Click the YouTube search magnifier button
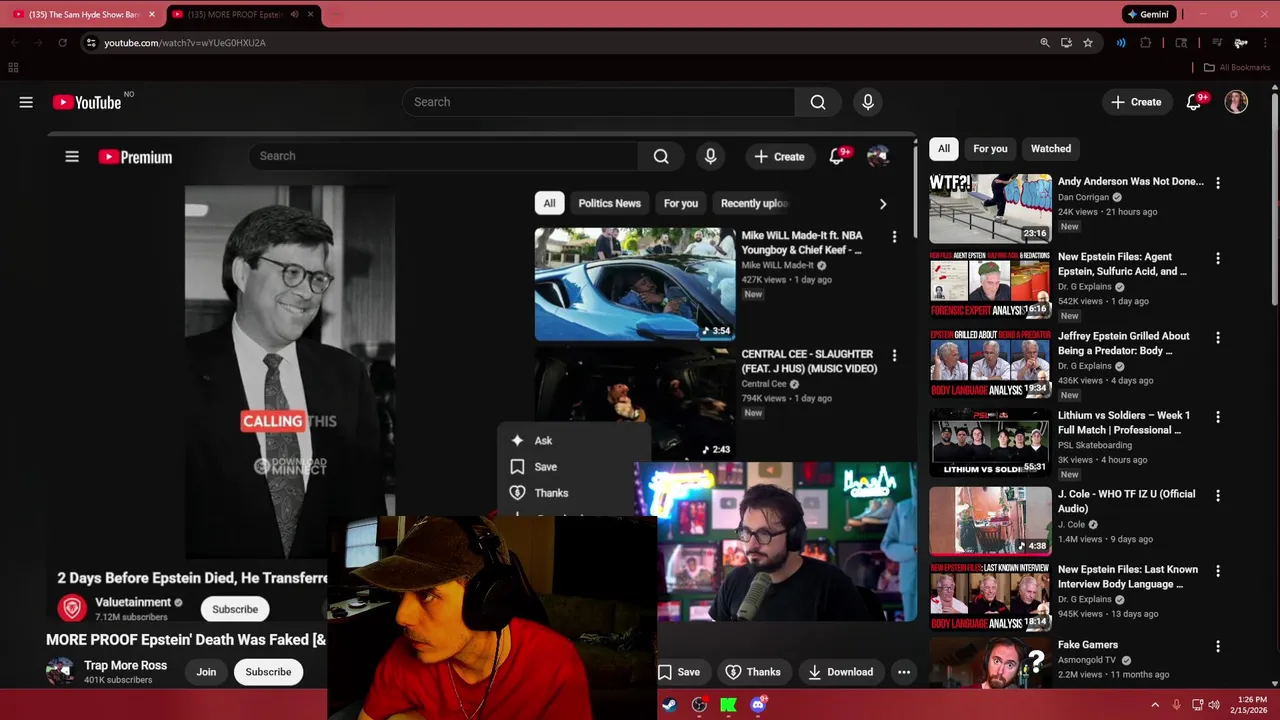The height and width of the screenshot is (720, 1280). point(818,102)
